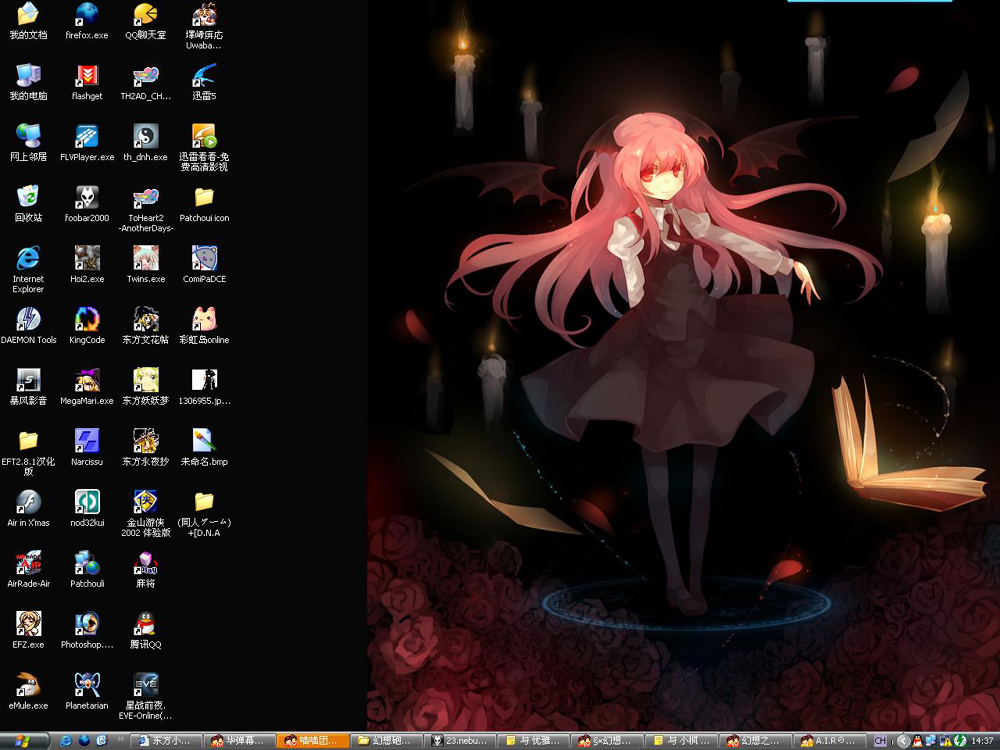Open 彩虹岛online shortcut
1000x750 pixels.
(x=204, y=327)
